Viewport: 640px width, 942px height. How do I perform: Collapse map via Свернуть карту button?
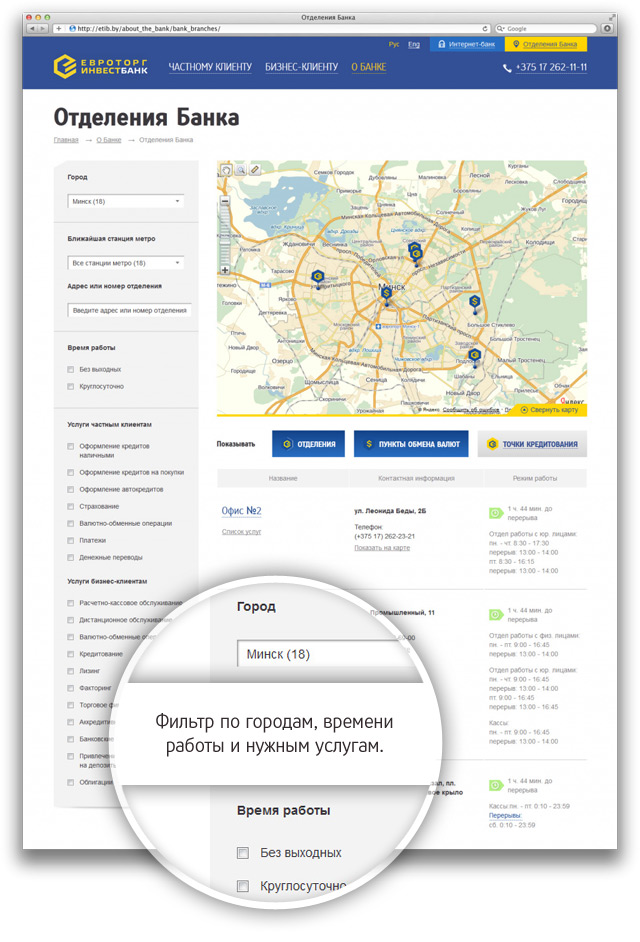tap(549, 410)
